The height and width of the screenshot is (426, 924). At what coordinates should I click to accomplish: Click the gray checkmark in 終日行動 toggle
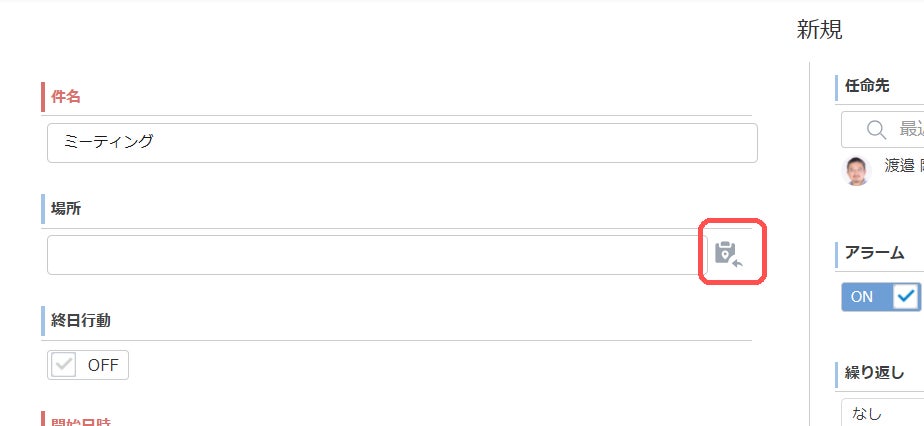point(64,365)
